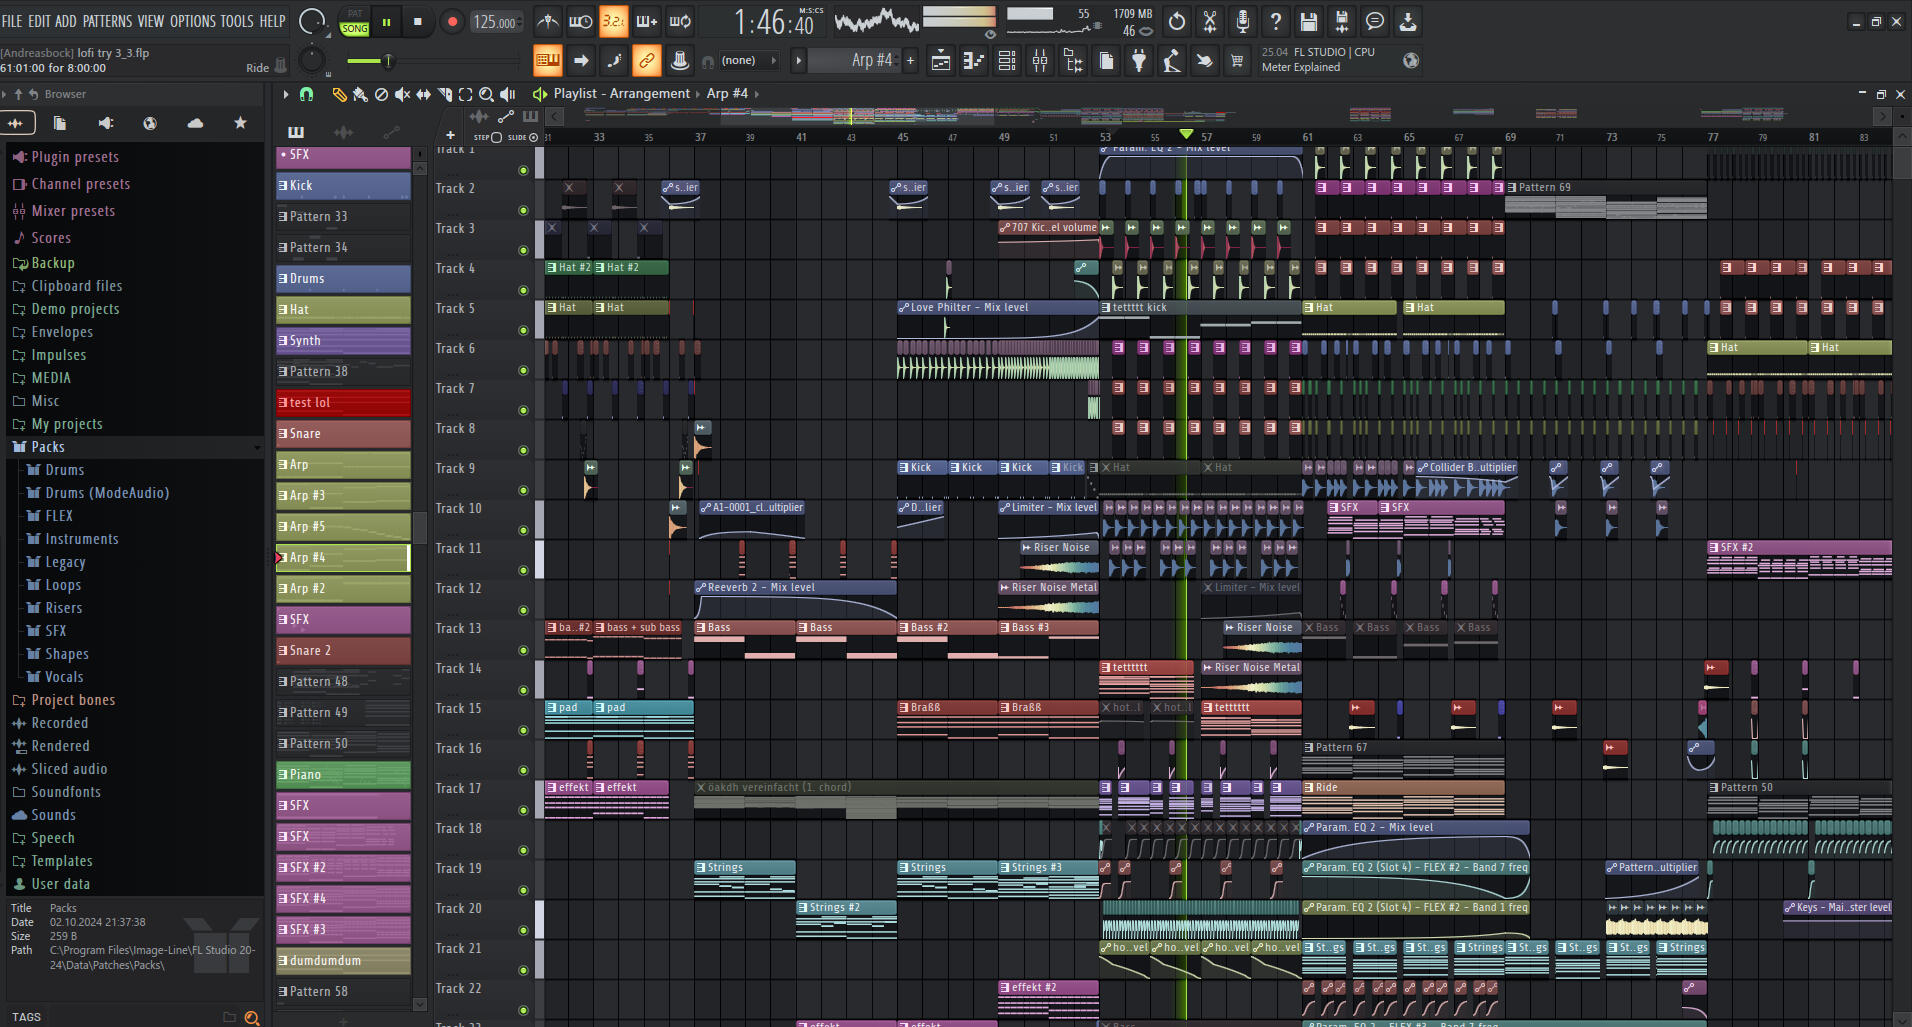Toggle the playlist snap magnet icon
This screenshot has width=1912, height=1027.
(307, 94)
